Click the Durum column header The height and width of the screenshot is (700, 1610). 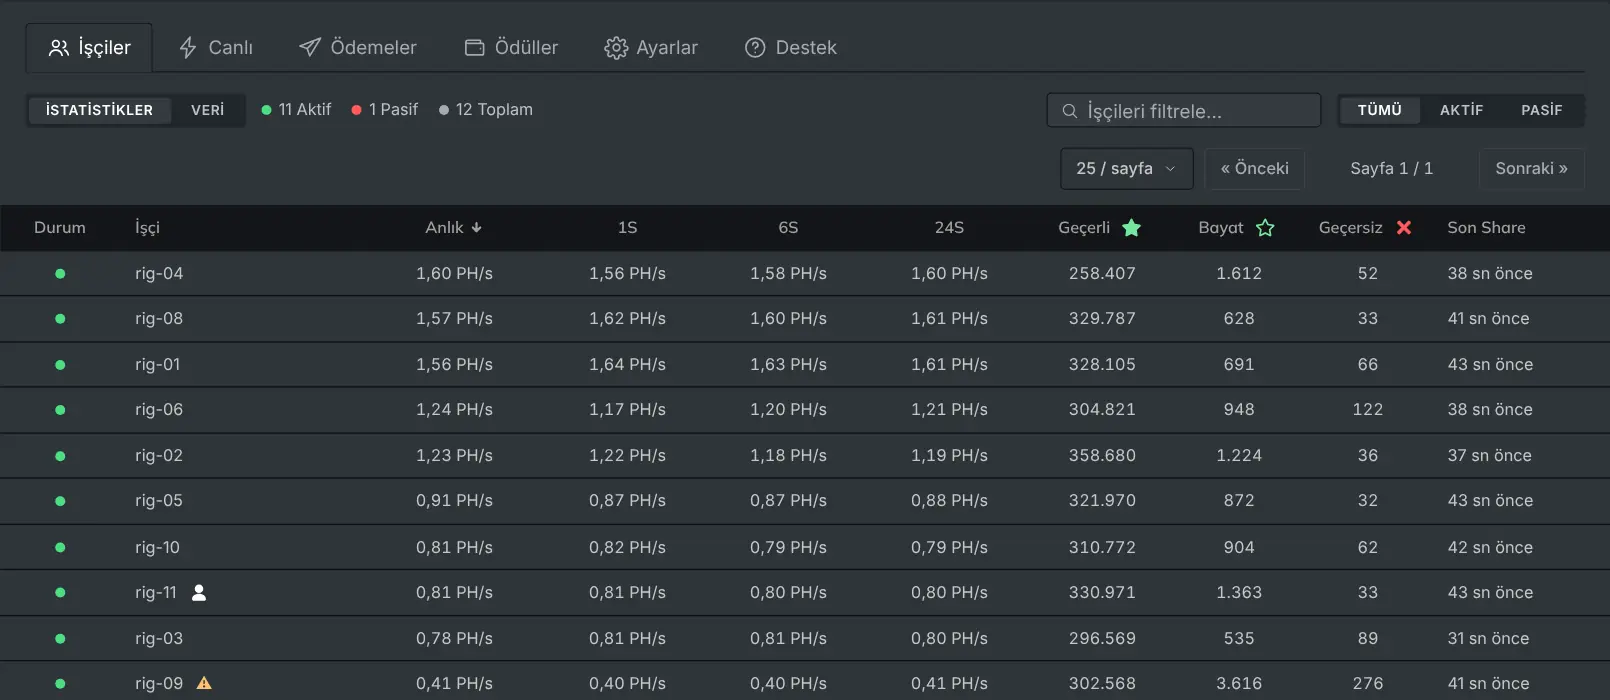(x=60, y=228)
